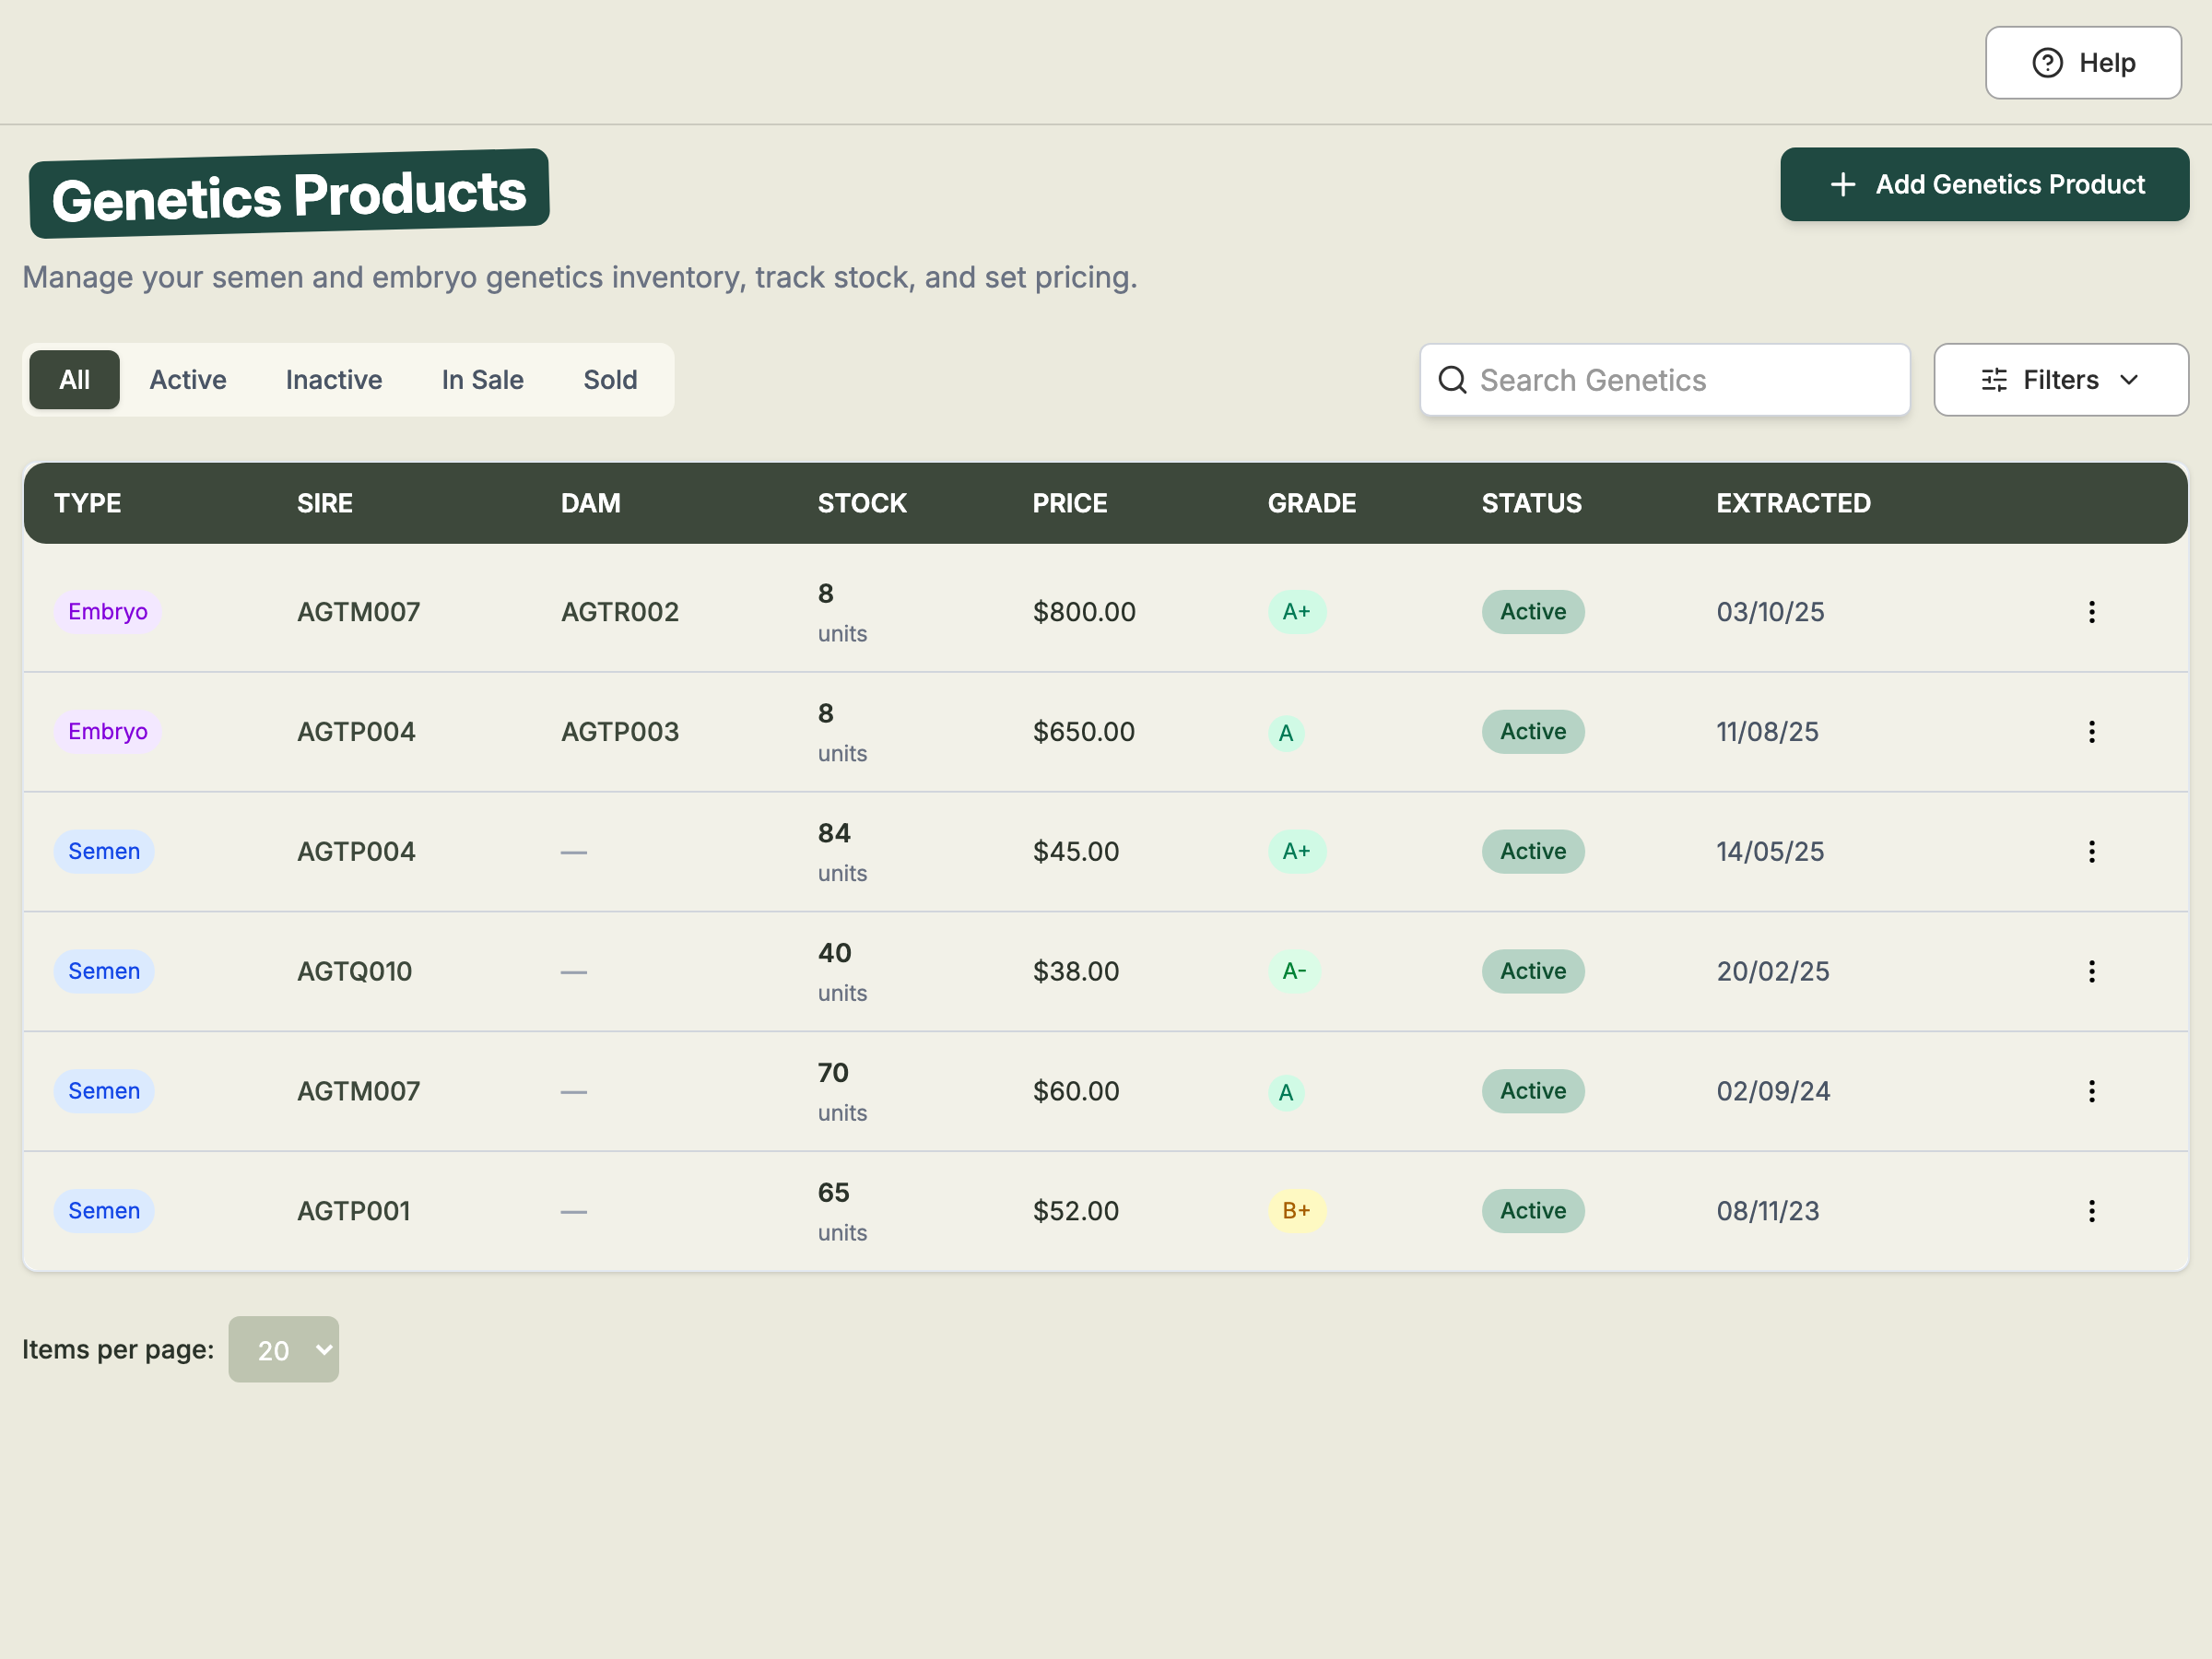
Task: Click dam AGTP003 cell
Action: click(x=620, y=732)
